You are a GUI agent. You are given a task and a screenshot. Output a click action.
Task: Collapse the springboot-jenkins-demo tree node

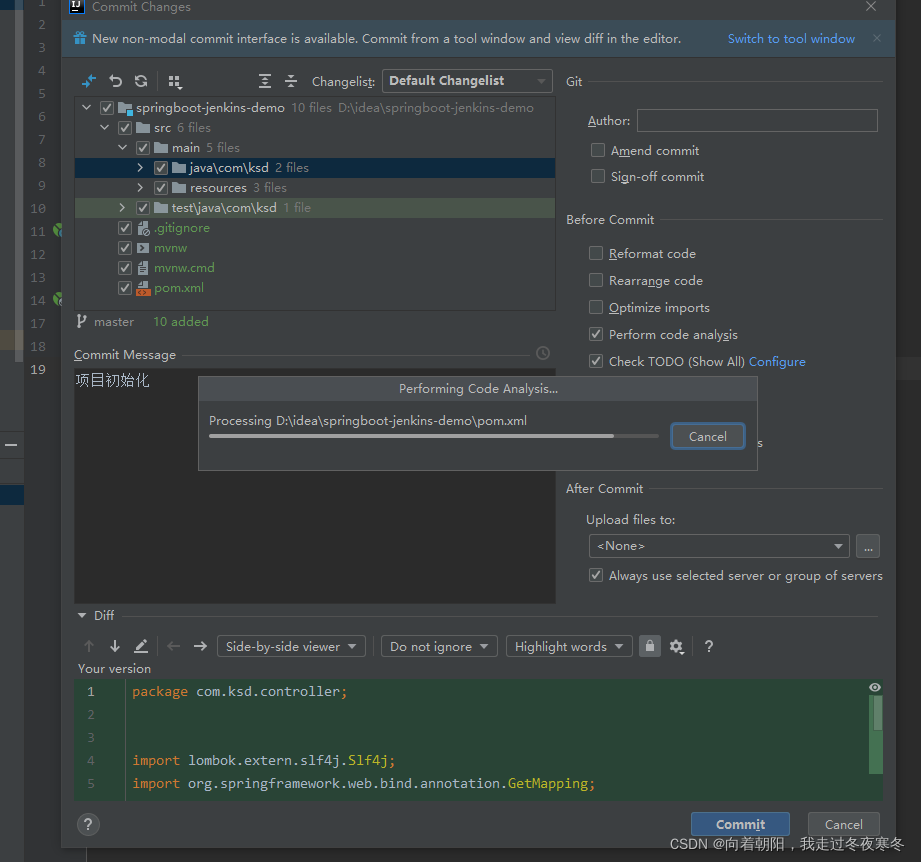coord(87,107)
